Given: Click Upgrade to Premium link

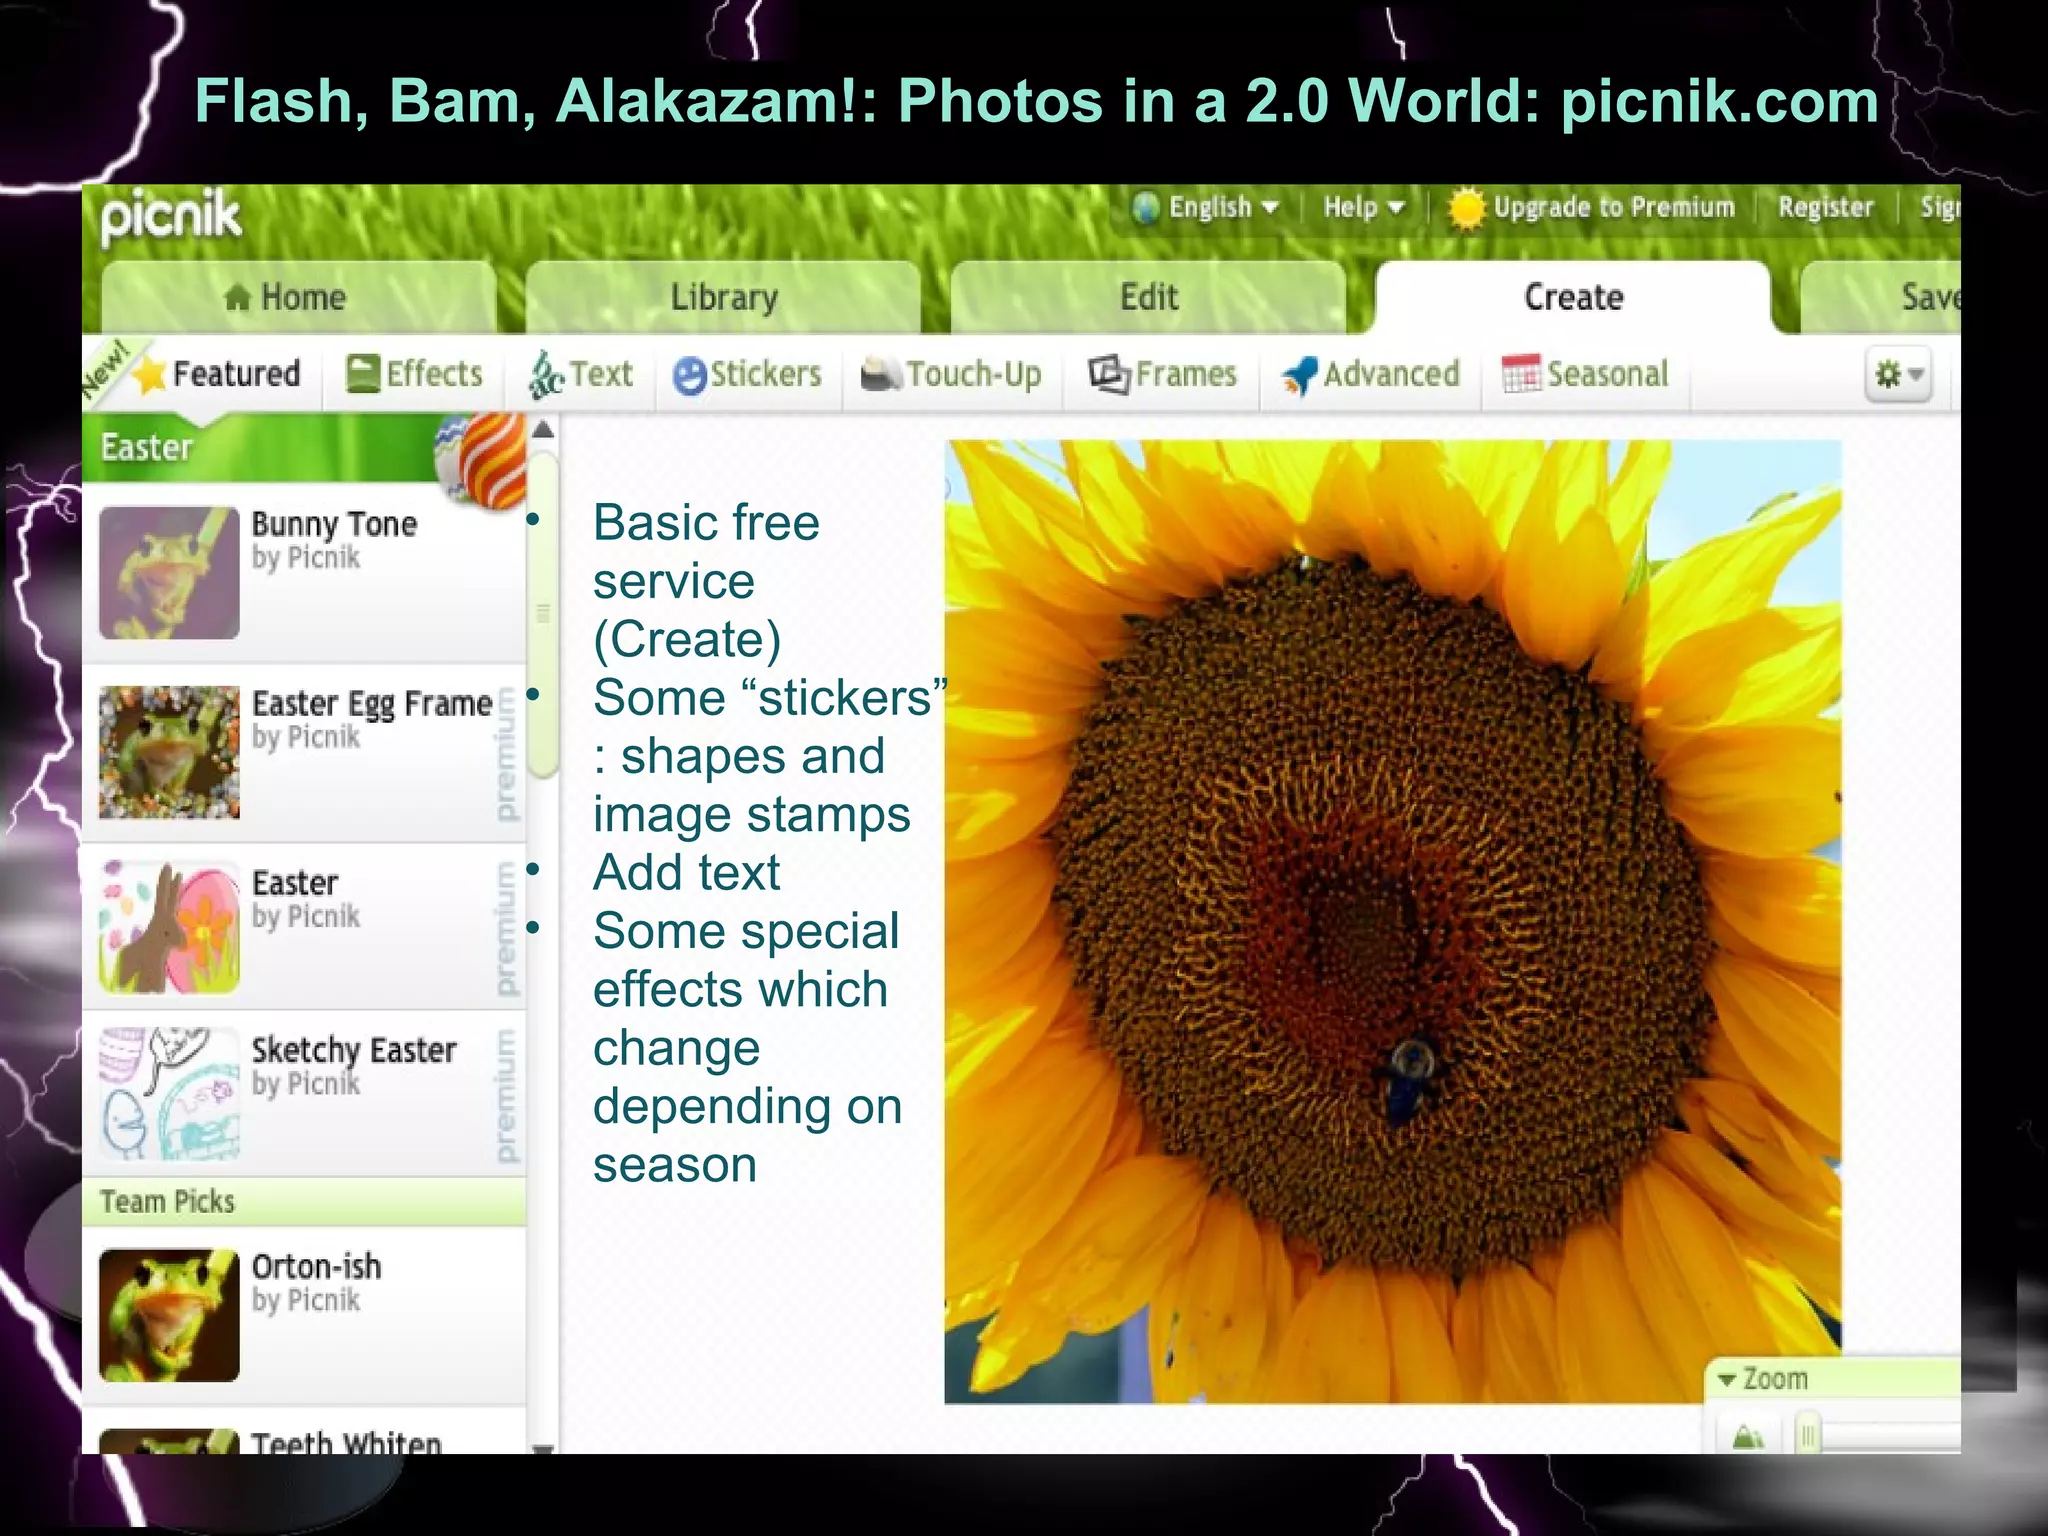Looking at the screenshot, I should [x=1614, y=207].
